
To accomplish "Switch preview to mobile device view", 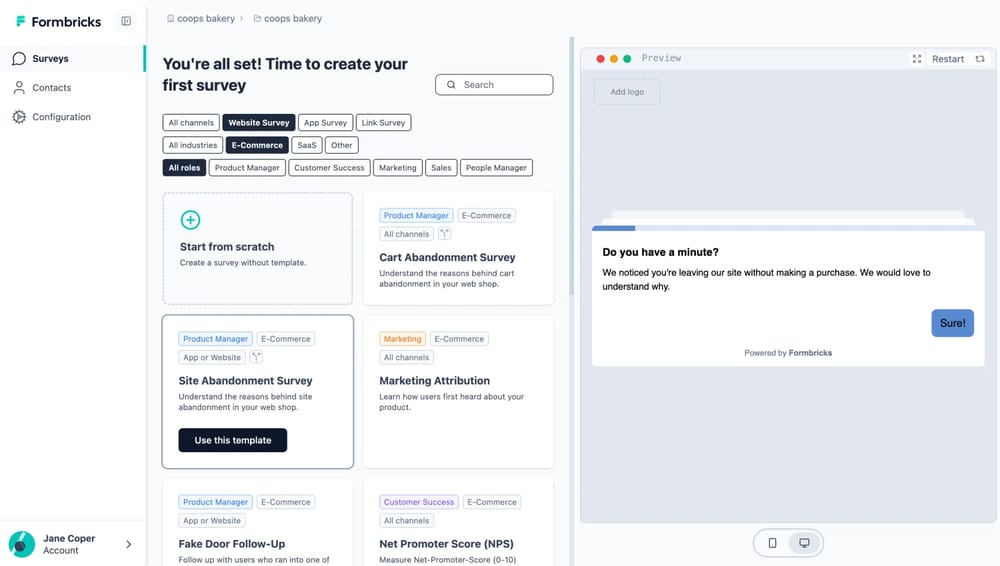I will pyautogui.click(x=772, y=543).
